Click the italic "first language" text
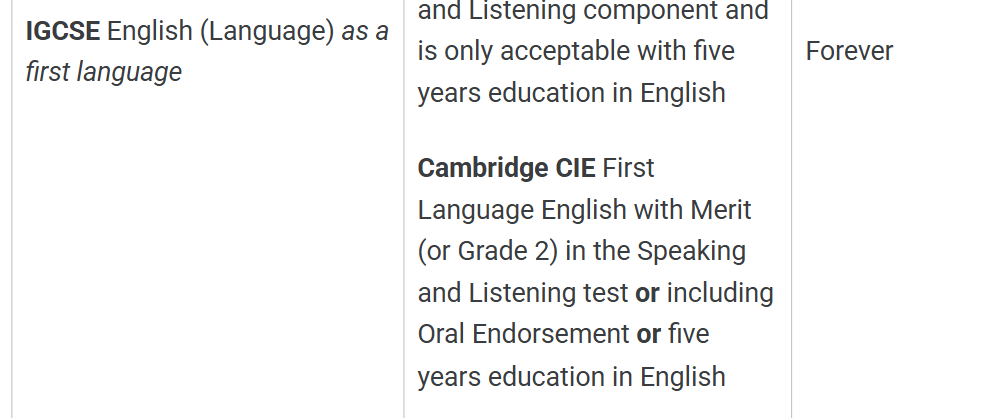 pyautogui.click(x=103, y=72)
